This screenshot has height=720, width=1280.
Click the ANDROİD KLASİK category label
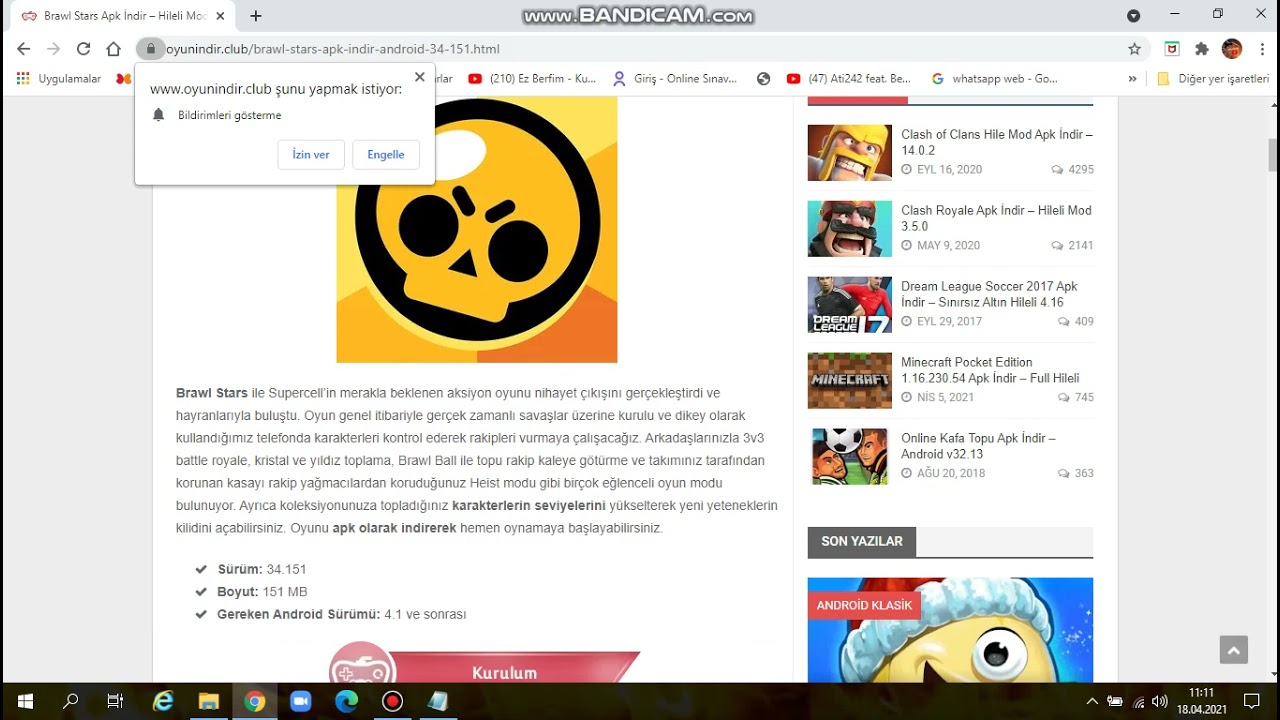864,605
